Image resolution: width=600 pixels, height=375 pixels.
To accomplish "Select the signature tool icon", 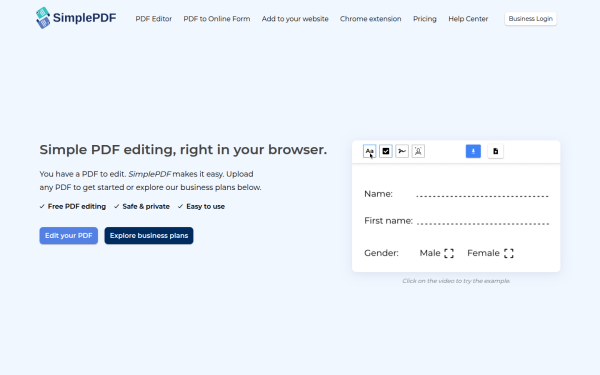I will tap(402, 151).
